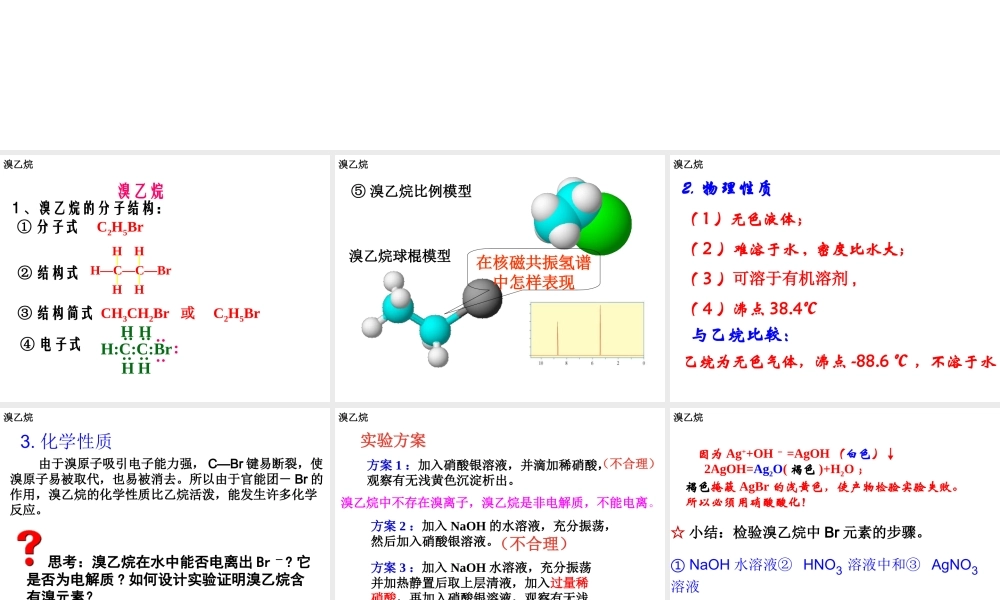Click the ⑤ 溴乙烷比例模型 label

point(411,191)
